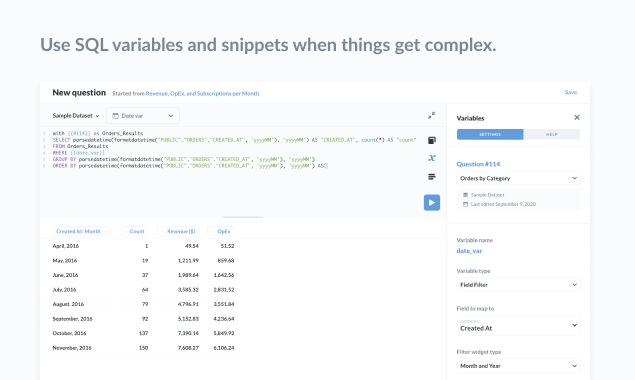Image resolution: width=635 pixels, height=380 pixels.
Task: Expand the Sample Dataset database selector
Action: [x=76, y=116]
